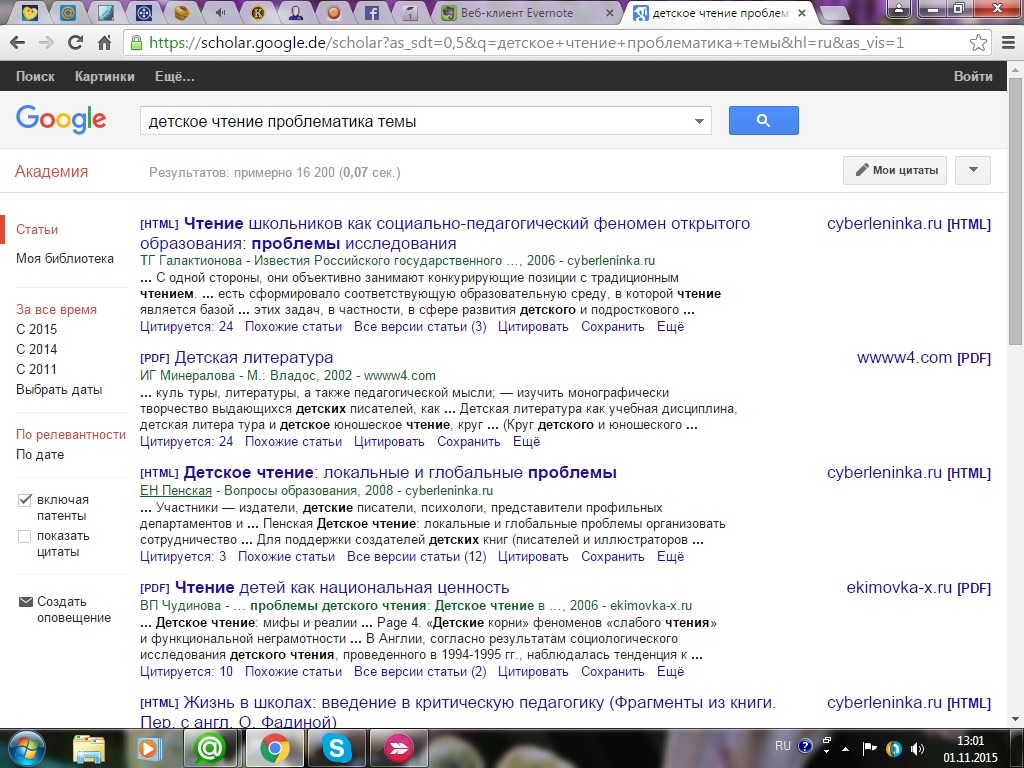The image size is (1024, 768).
Task: Filter results С 2014
Action: click(37, 349)
